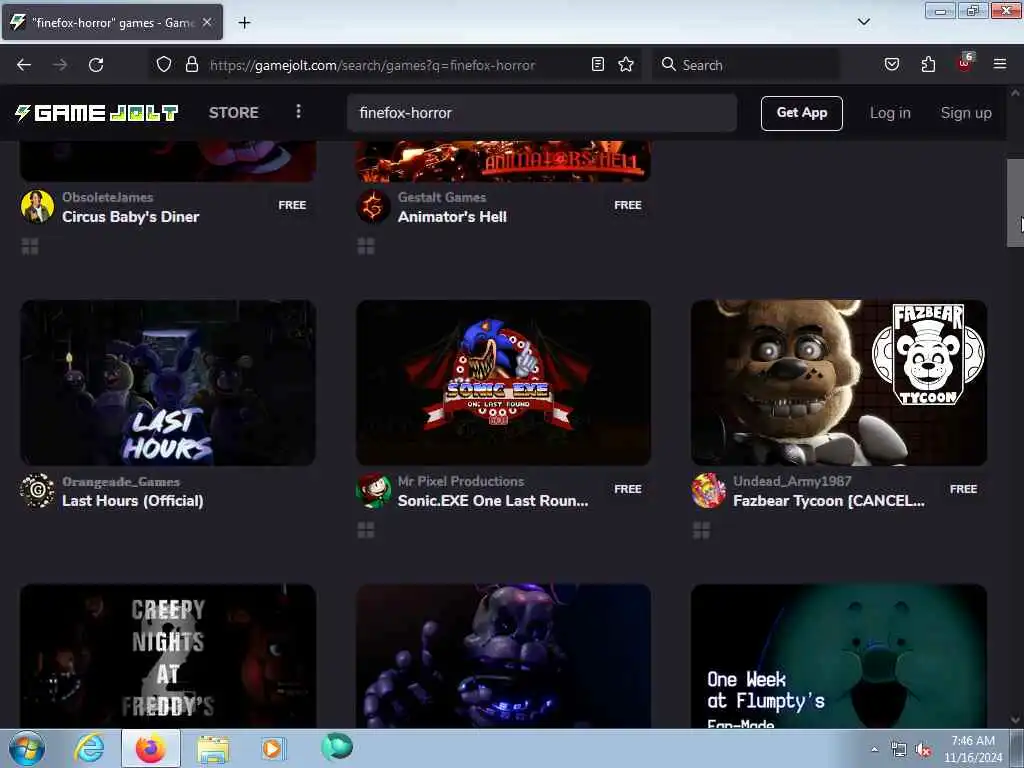Click the muted volume tray icon
This screenshot has height=768, width=1024.
point(923,750)
